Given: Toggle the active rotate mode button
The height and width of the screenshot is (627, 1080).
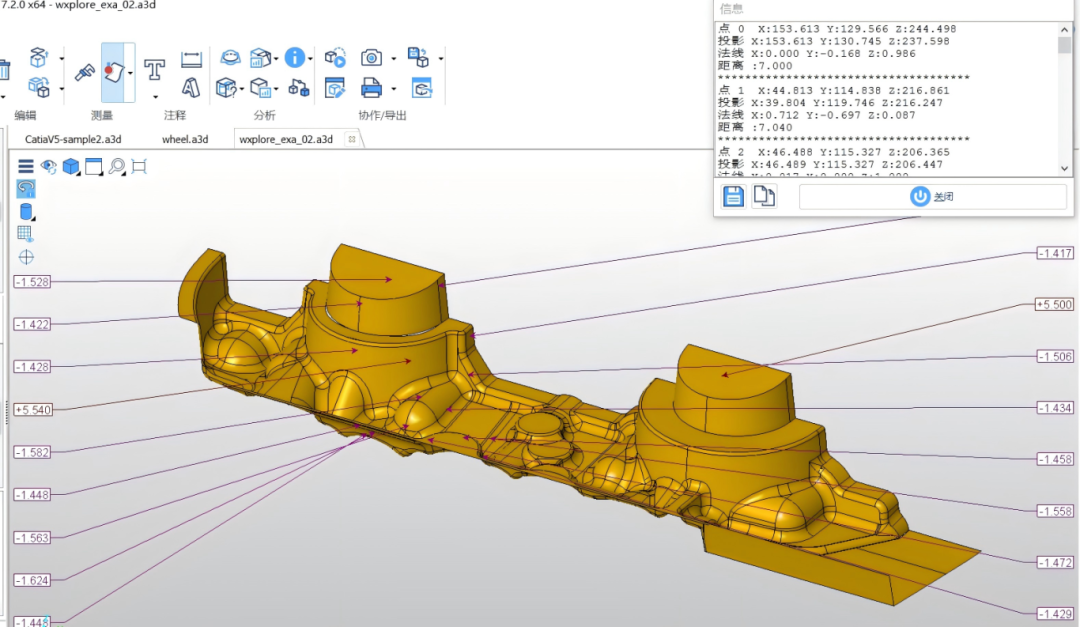Looking at the screenshot, I should 26,188.
